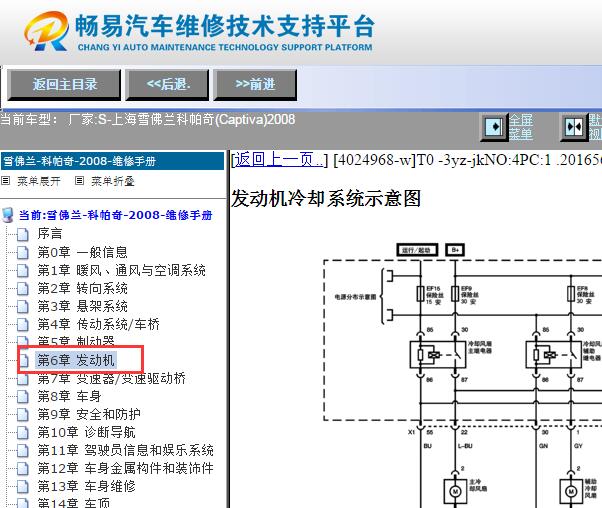
Task: Click the page icon beside 第2章 转向系统
Action: click(x=23, y=289)
